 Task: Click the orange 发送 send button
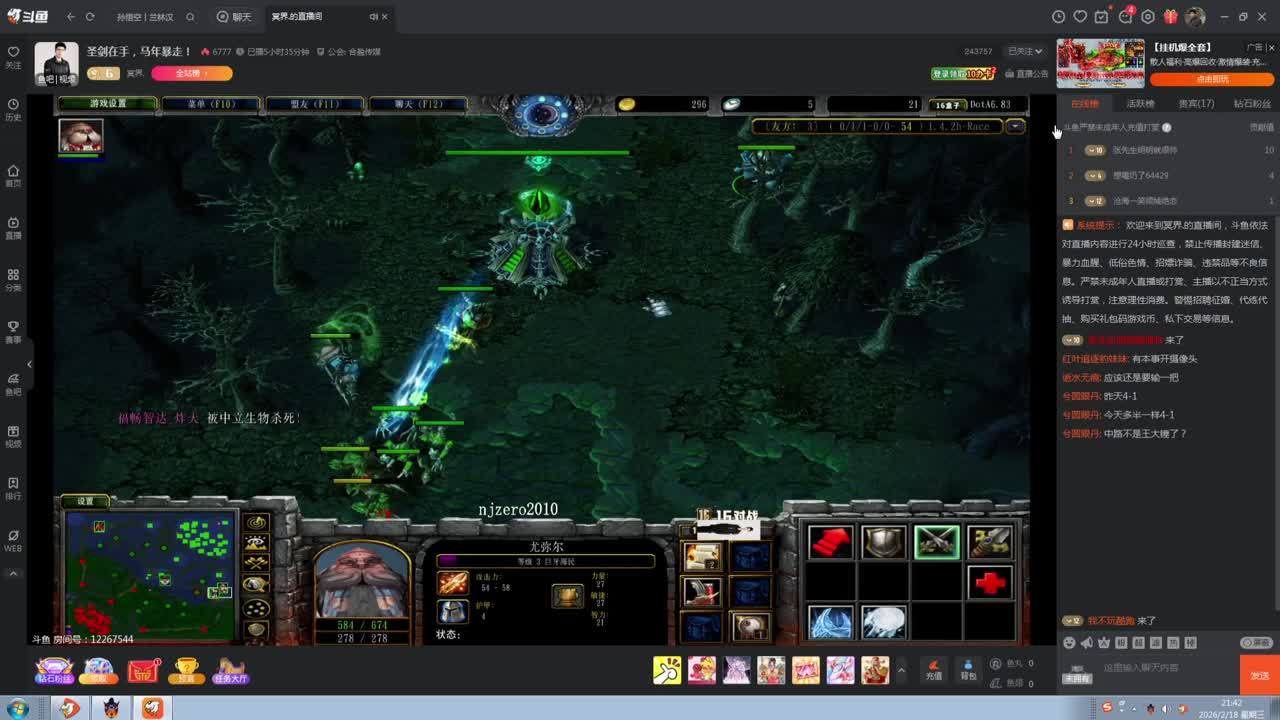(1259, 675)
